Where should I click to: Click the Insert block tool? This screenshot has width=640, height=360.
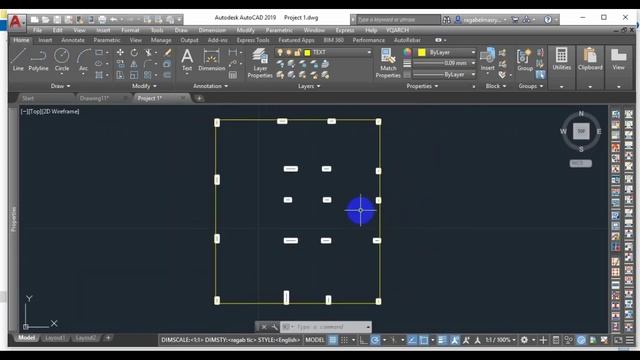[487, 60]
